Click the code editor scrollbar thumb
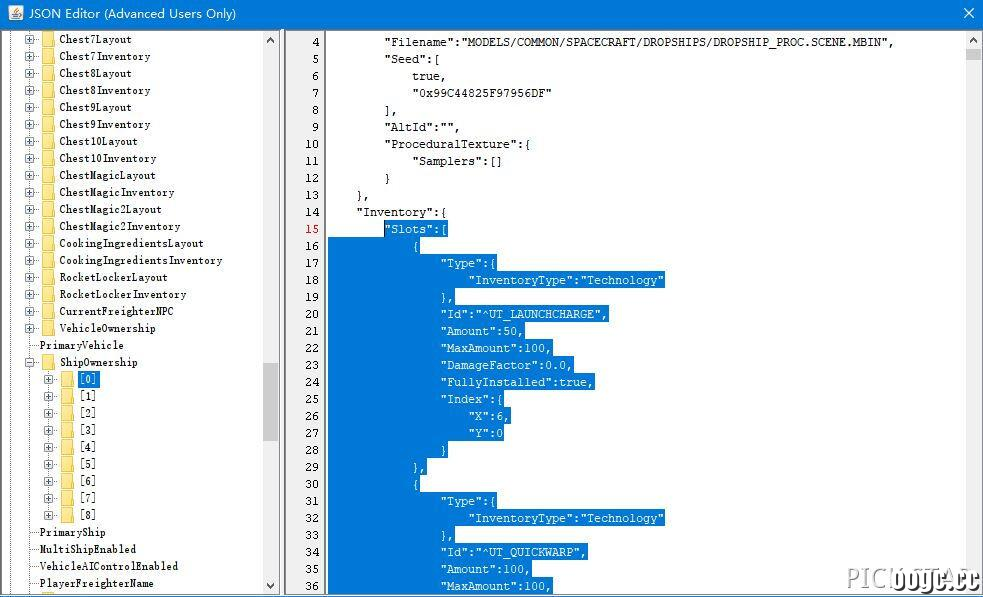Image resolution: width=983 pixels, height=597 pixels. (973, 54)
